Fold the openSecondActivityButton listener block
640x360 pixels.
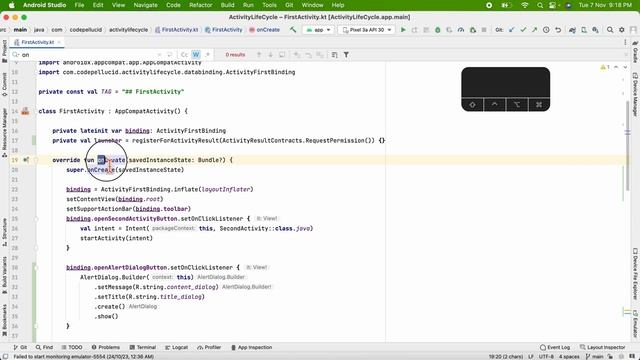click(36, 219)
